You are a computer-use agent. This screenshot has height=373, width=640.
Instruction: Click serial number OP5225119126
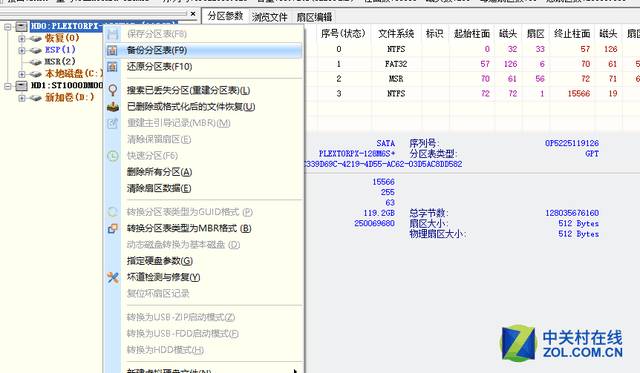[x=572, y=143]
